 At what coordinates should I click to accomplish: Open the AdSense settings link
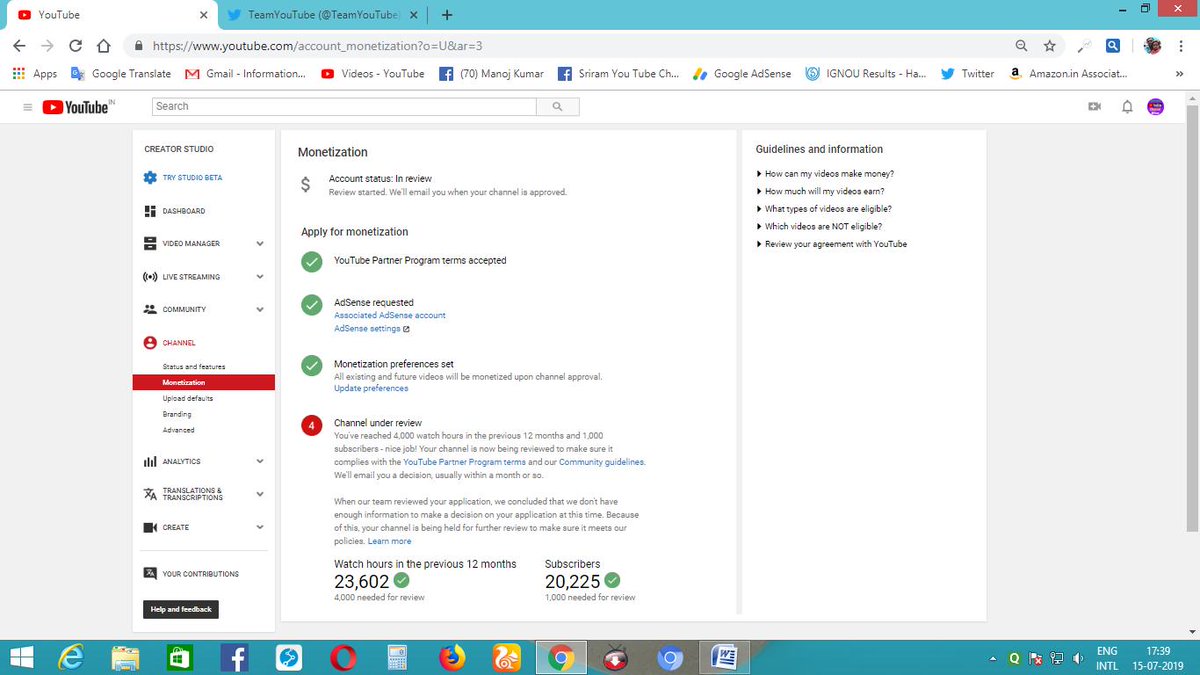coord(371,328)
